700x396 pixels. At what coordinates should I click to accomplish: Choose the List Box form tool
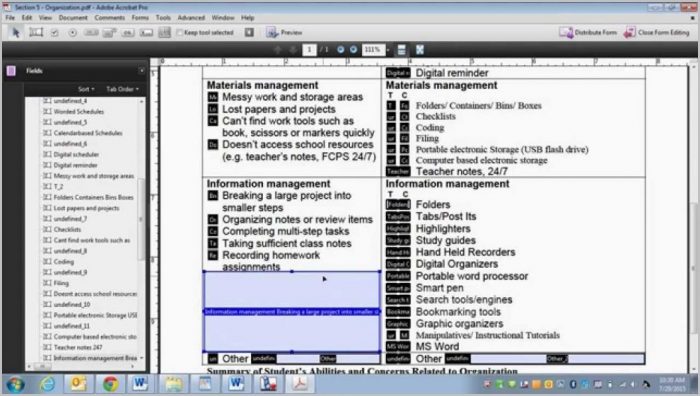click(x=91, y=33)
